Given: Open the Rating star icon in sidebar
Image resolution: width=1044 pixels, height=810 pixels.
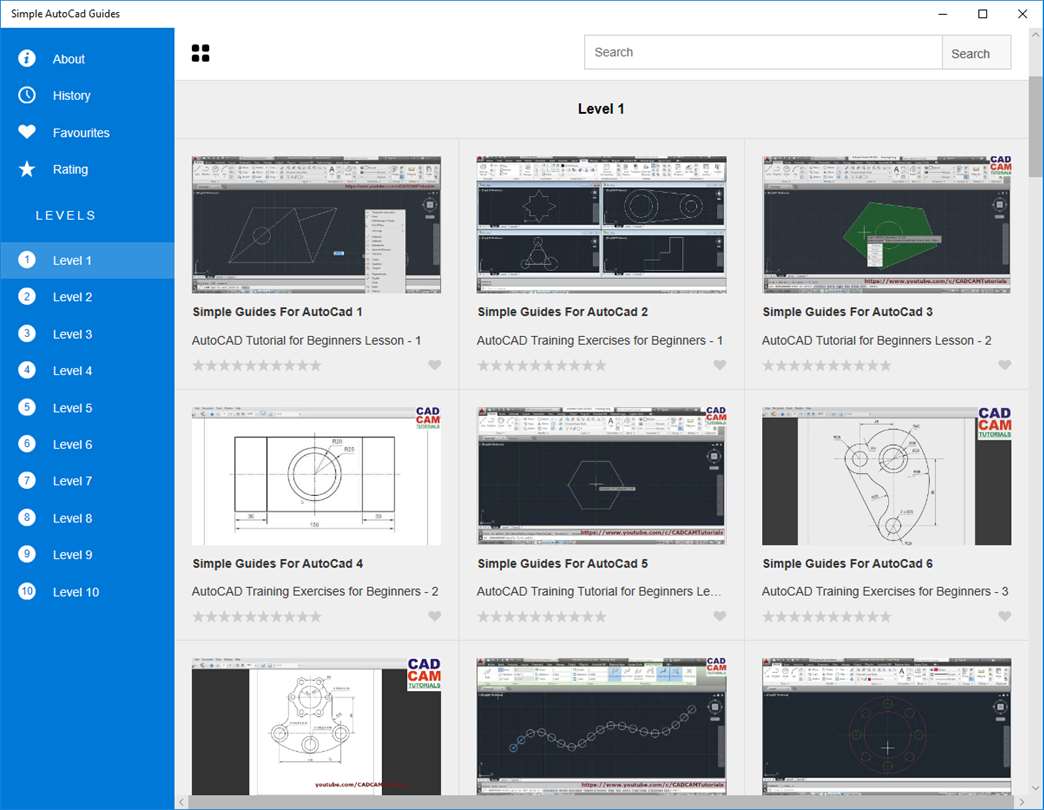Looking at the screenshot, I should click(27, 169).
